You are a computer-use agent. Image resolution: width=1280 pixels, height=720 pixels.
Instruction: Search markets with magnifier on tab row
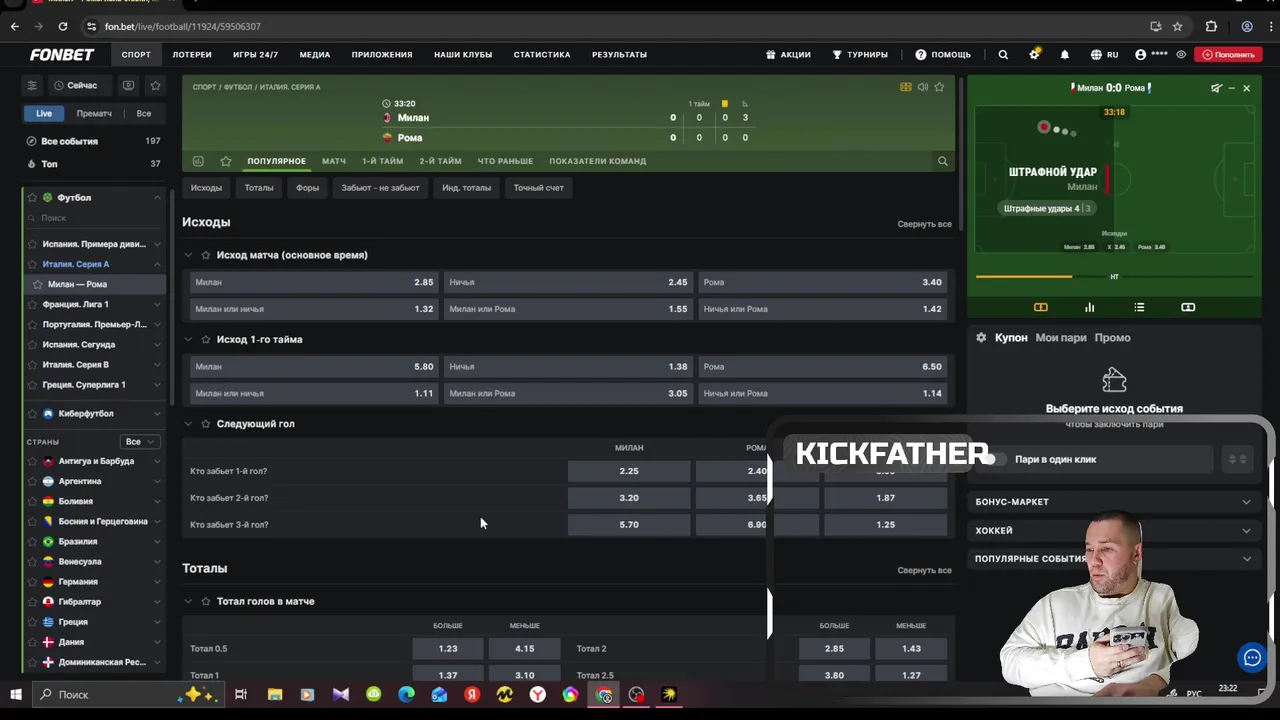coord(942,161)
